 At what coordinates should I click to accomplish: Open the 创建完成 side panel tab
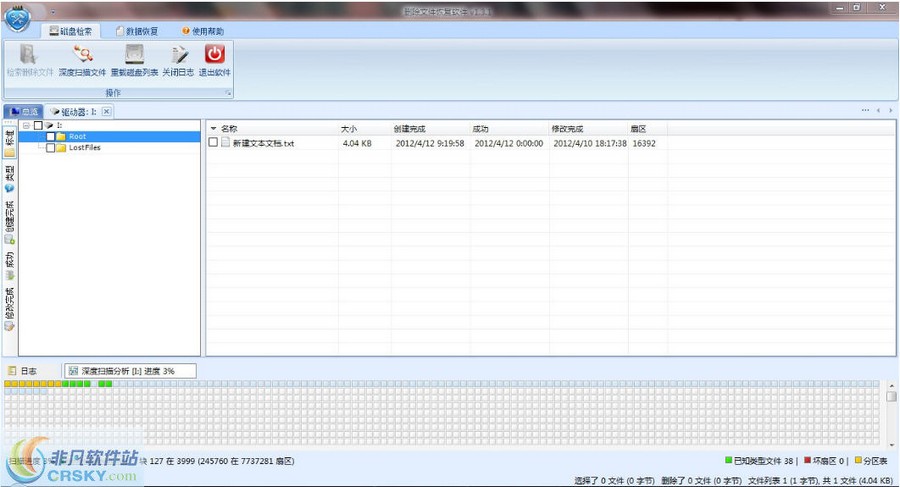click(10, 222)
